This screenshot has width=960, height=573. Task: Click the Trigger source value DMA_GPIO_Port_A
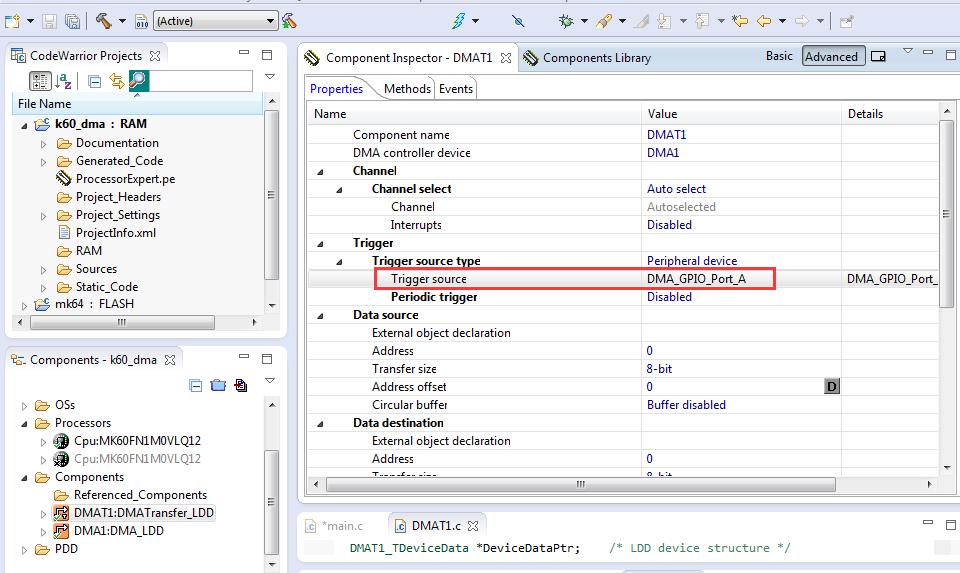point(696,279)
